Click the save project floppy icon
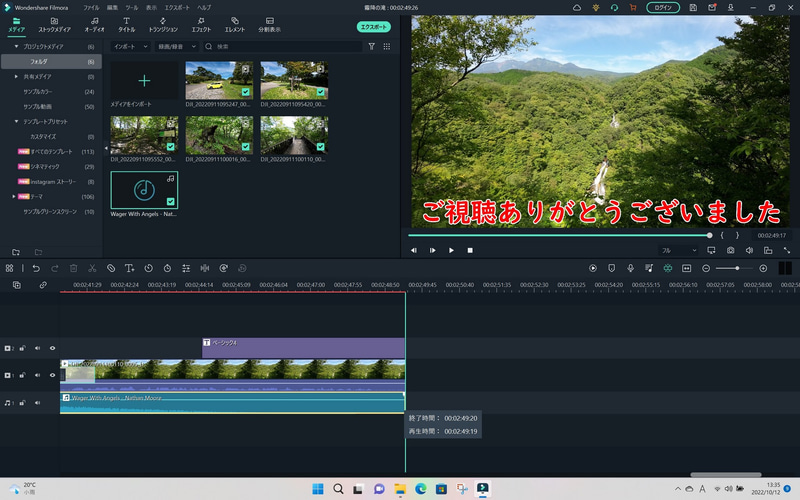Viewport: 800px width, 500px height. click(x=693, y=8)
